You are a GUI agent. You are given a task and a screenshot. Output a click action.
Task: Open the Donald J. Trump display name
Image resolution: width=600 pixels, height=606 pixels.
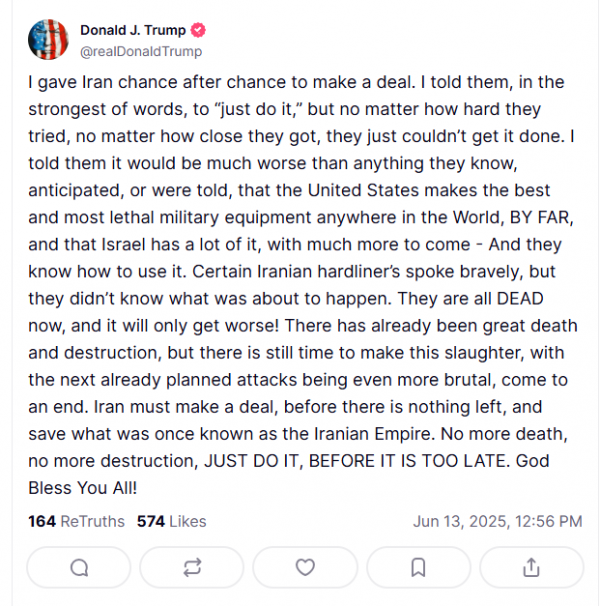pyautogui.click(x=133, y=30)
